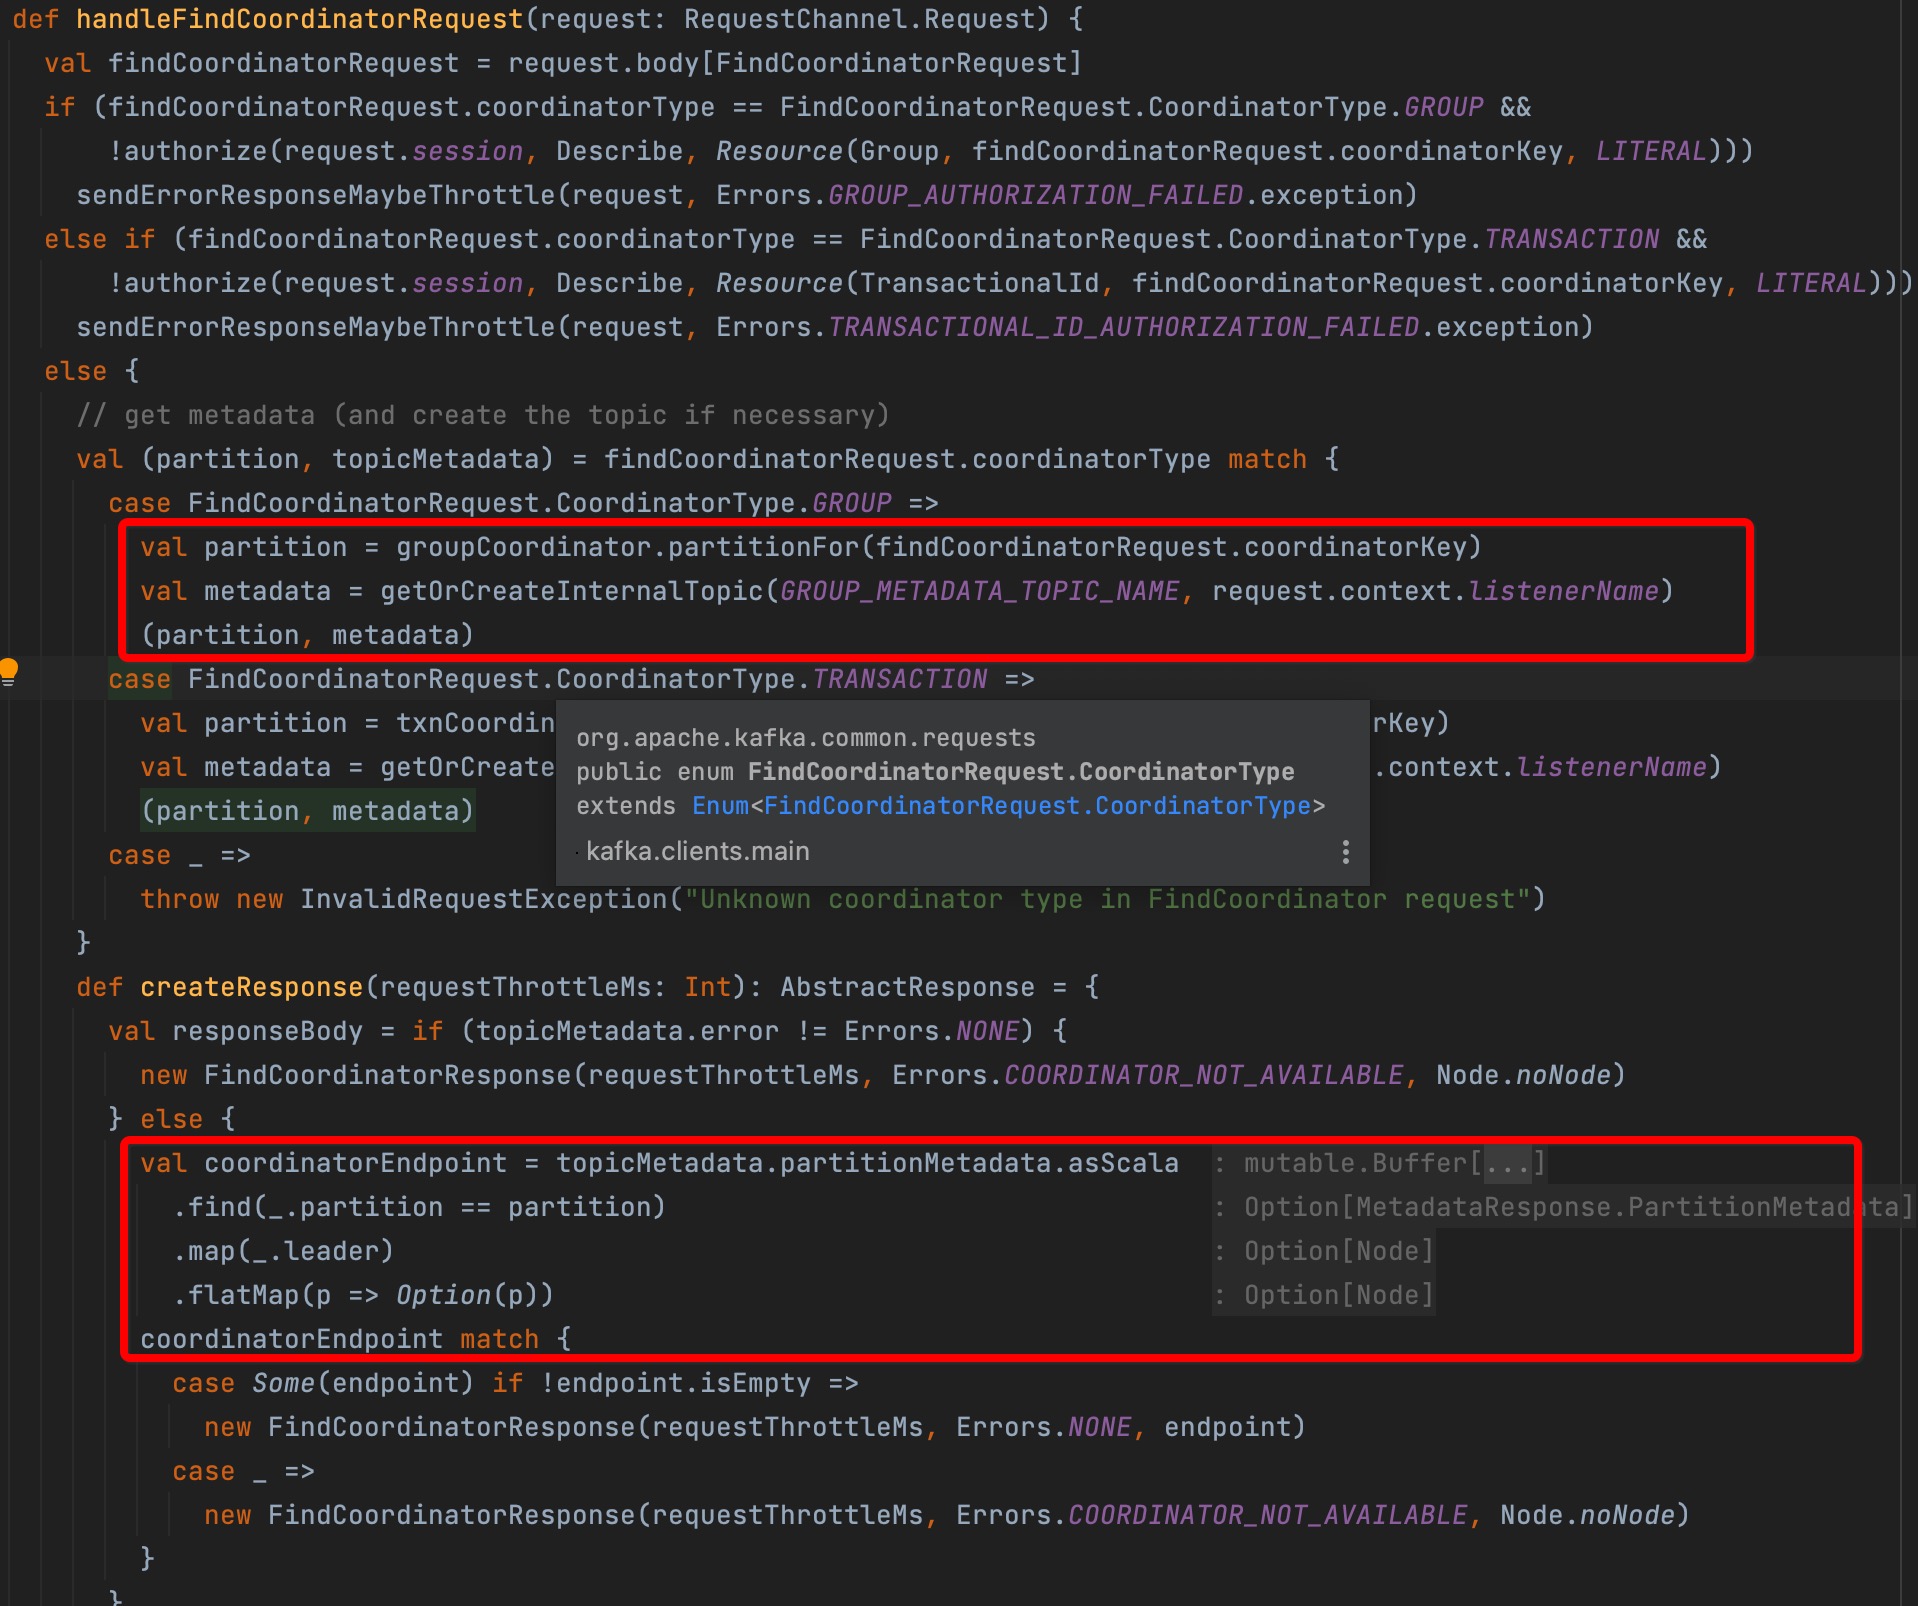Click Node.noNode on the last response line
This screenshot has width=1918, height=1606.
point(1587,1515)
